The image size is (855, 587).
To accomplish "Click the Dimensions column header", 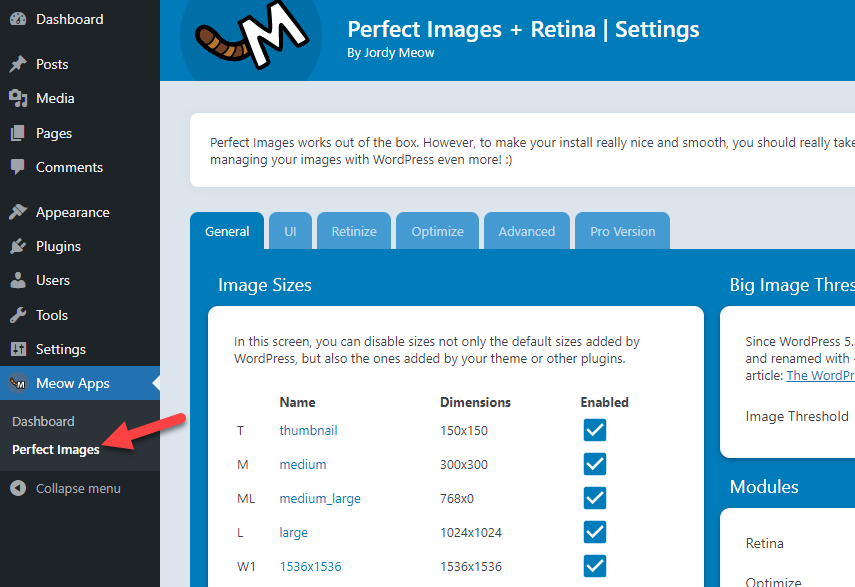I will pyautogui.click(x=475, y=402).
